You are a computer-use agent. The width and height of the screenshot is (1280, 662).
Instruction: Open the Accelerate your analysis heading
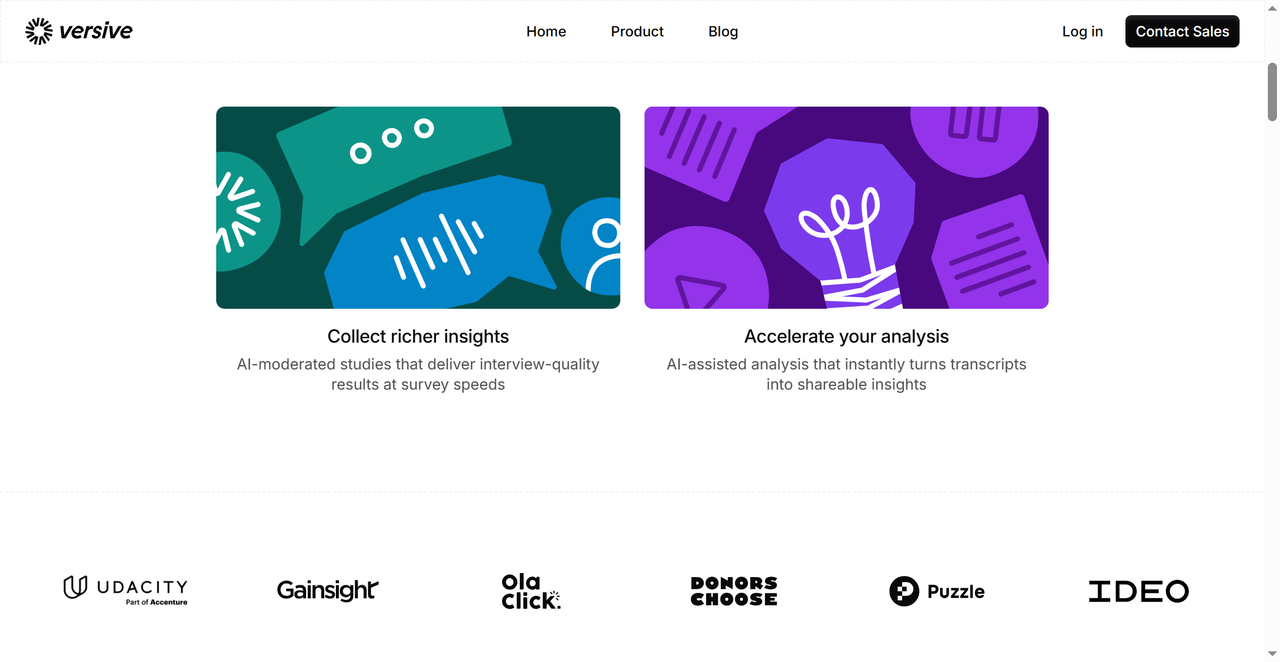pos(846,337)
